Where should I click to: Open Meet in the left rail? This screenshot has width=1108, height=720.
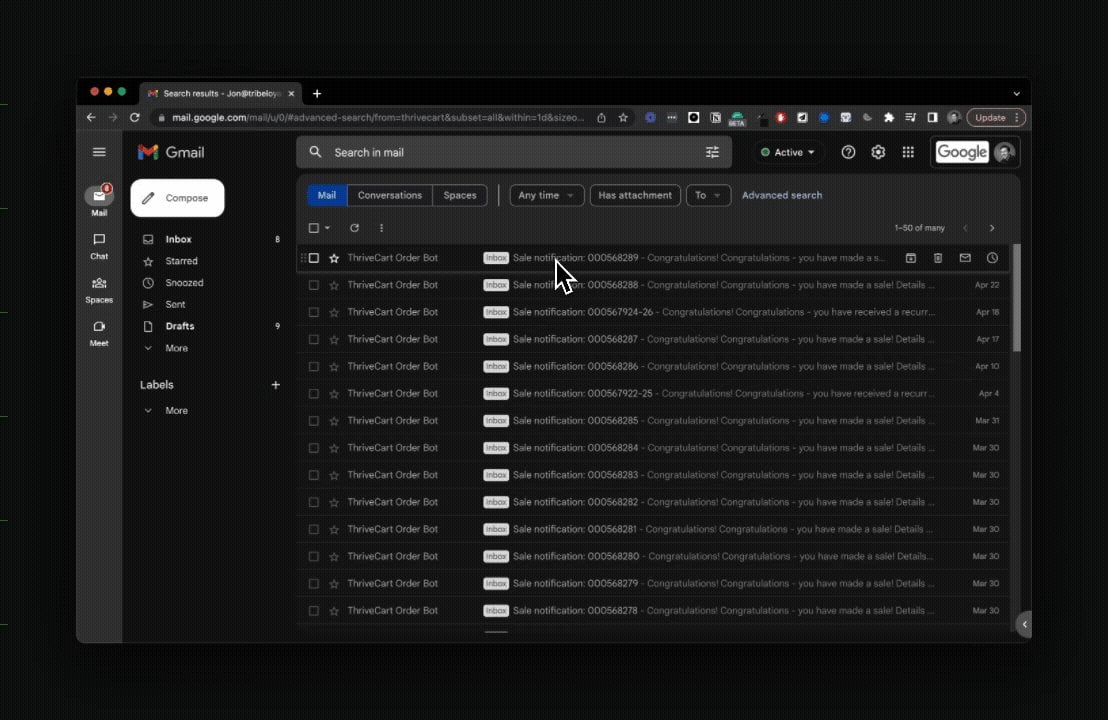[x=99, y=334]
